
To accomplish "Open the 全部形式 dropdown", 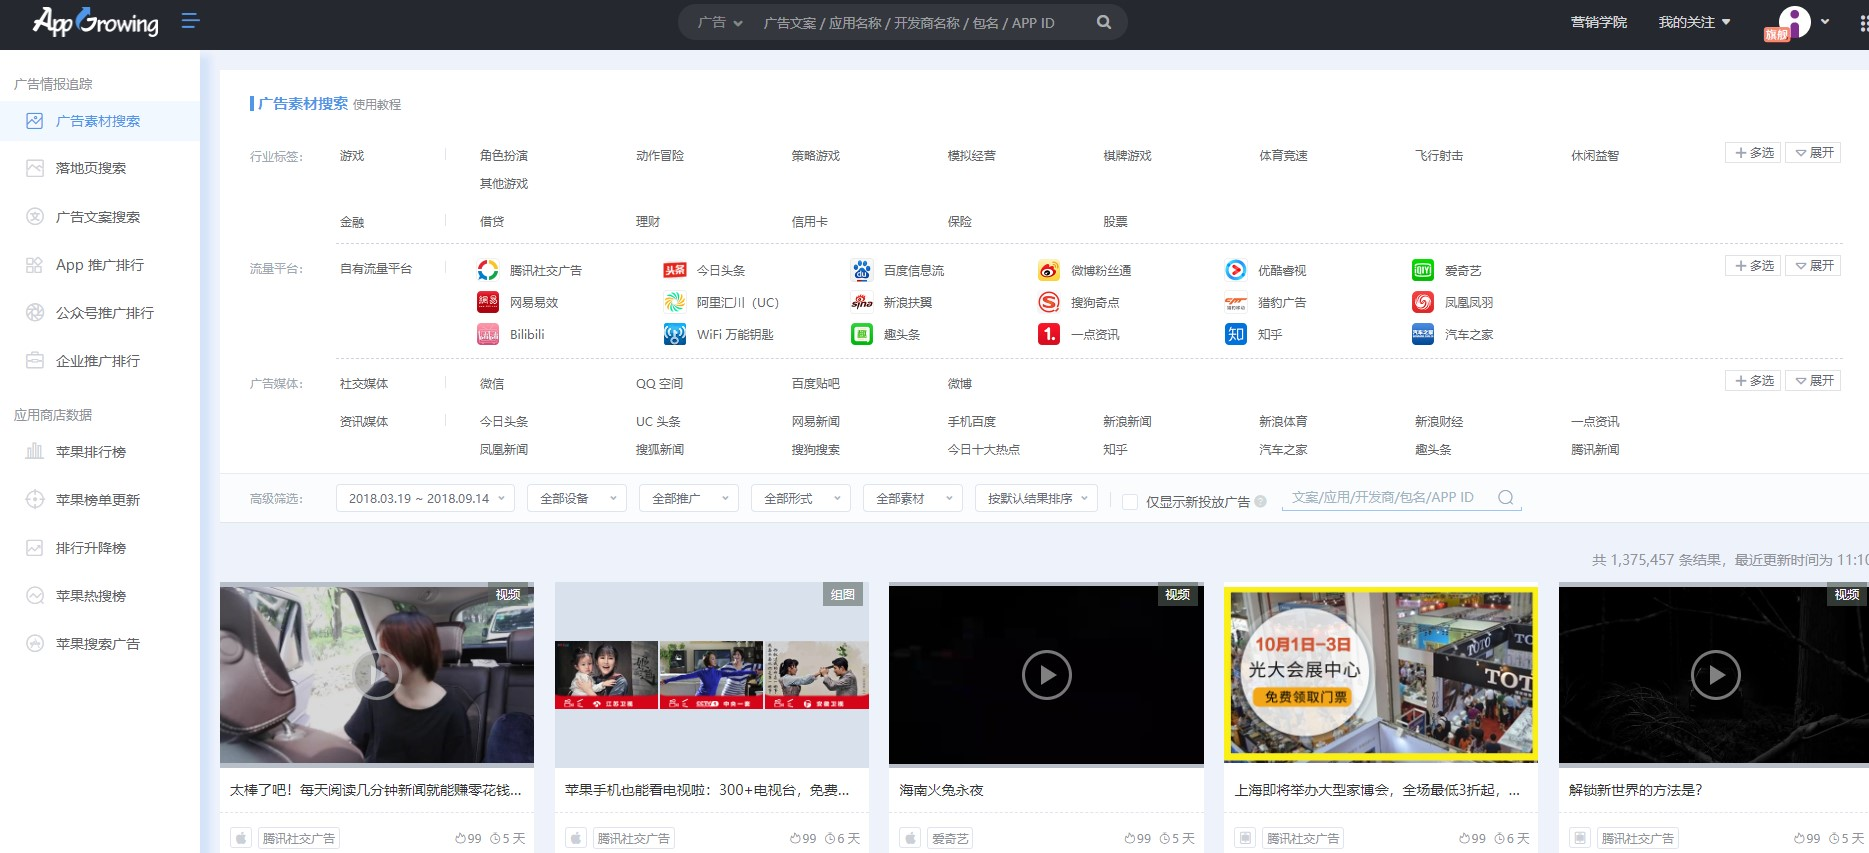I will (801, 498).
